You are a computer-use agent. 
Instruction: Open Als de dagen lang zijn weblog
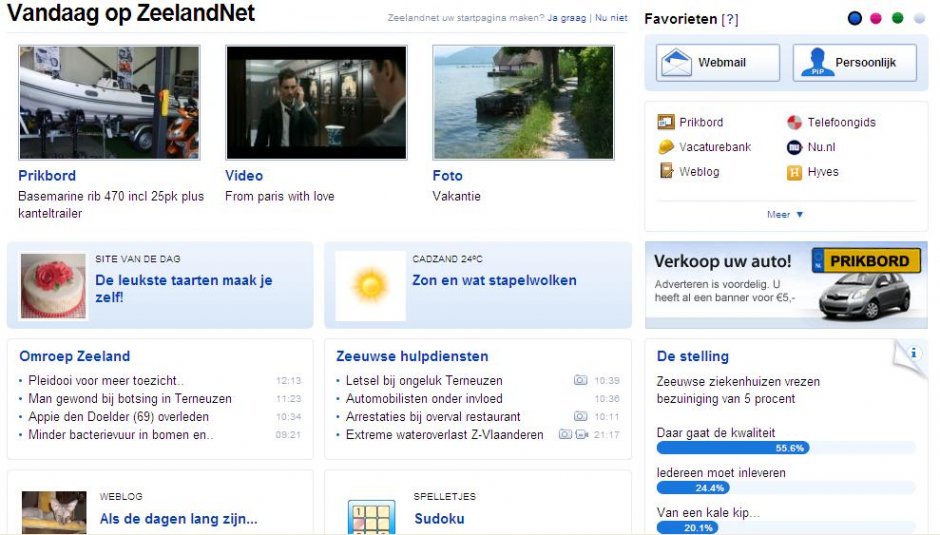point(179,519)
